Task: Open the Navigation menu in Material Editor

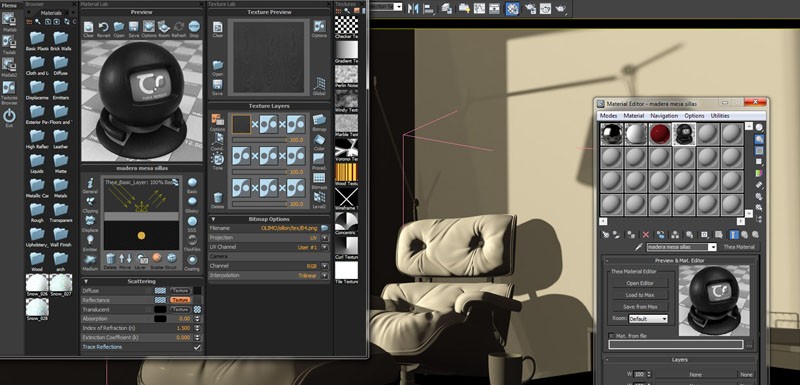Action: point(664,116)
